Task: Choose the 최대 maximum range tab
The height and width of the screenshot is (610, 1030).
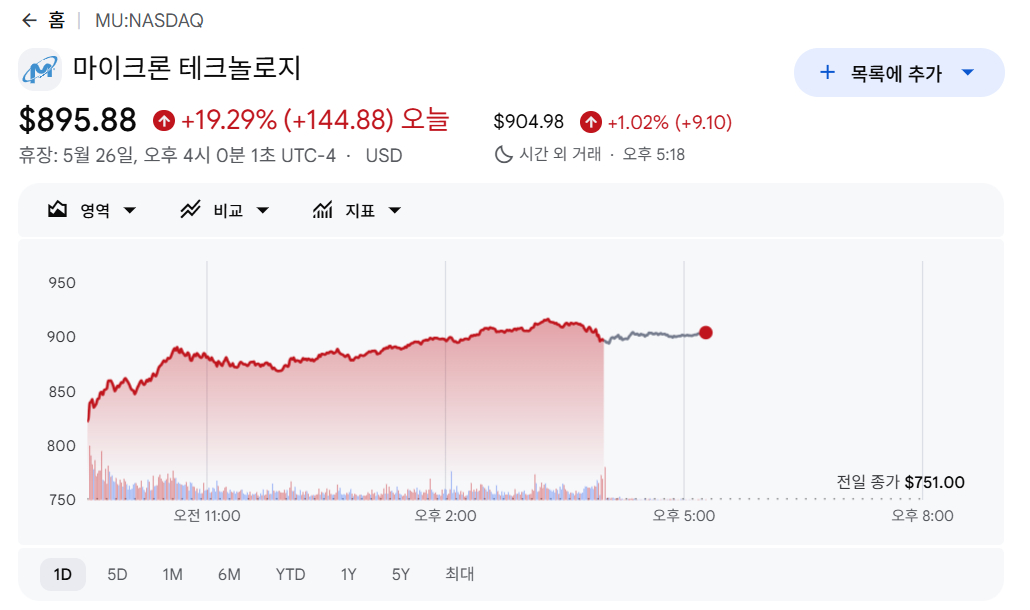Action: 459,575
